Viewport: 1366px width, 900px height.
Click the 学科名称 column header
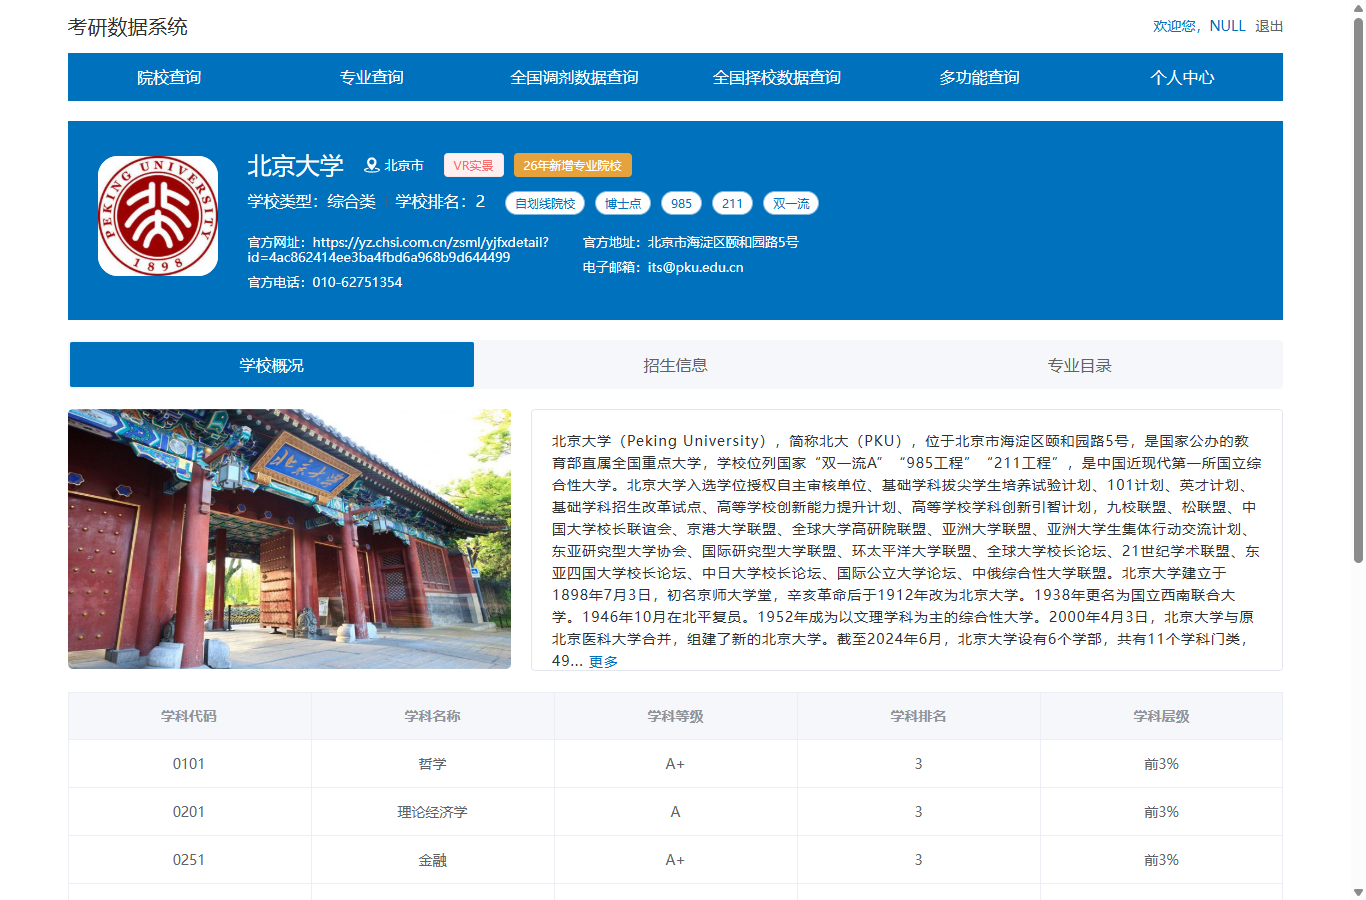[x=433, y=716]
